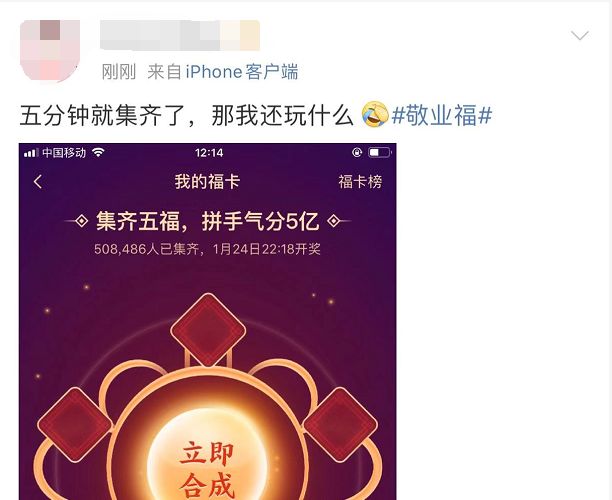
Task: Select the left red fu card diamond
Action: click(x=75, y=425)
